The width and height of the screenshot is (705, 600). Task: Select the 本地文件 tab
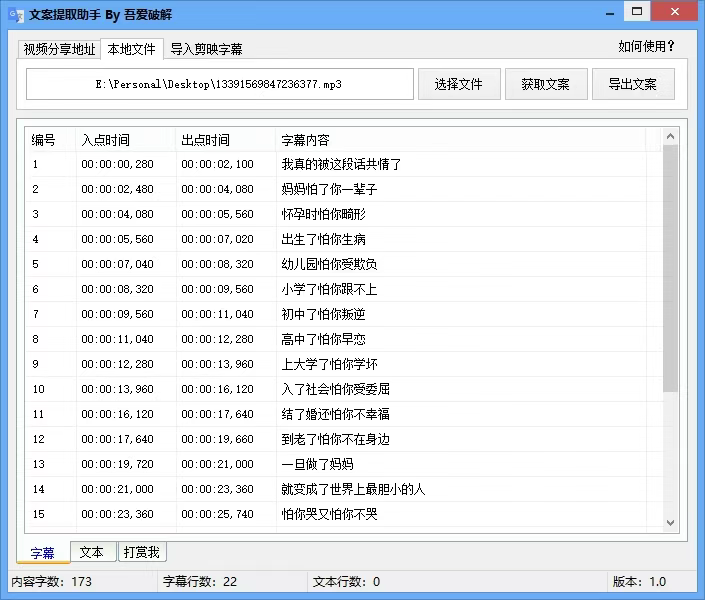(130, 49)
